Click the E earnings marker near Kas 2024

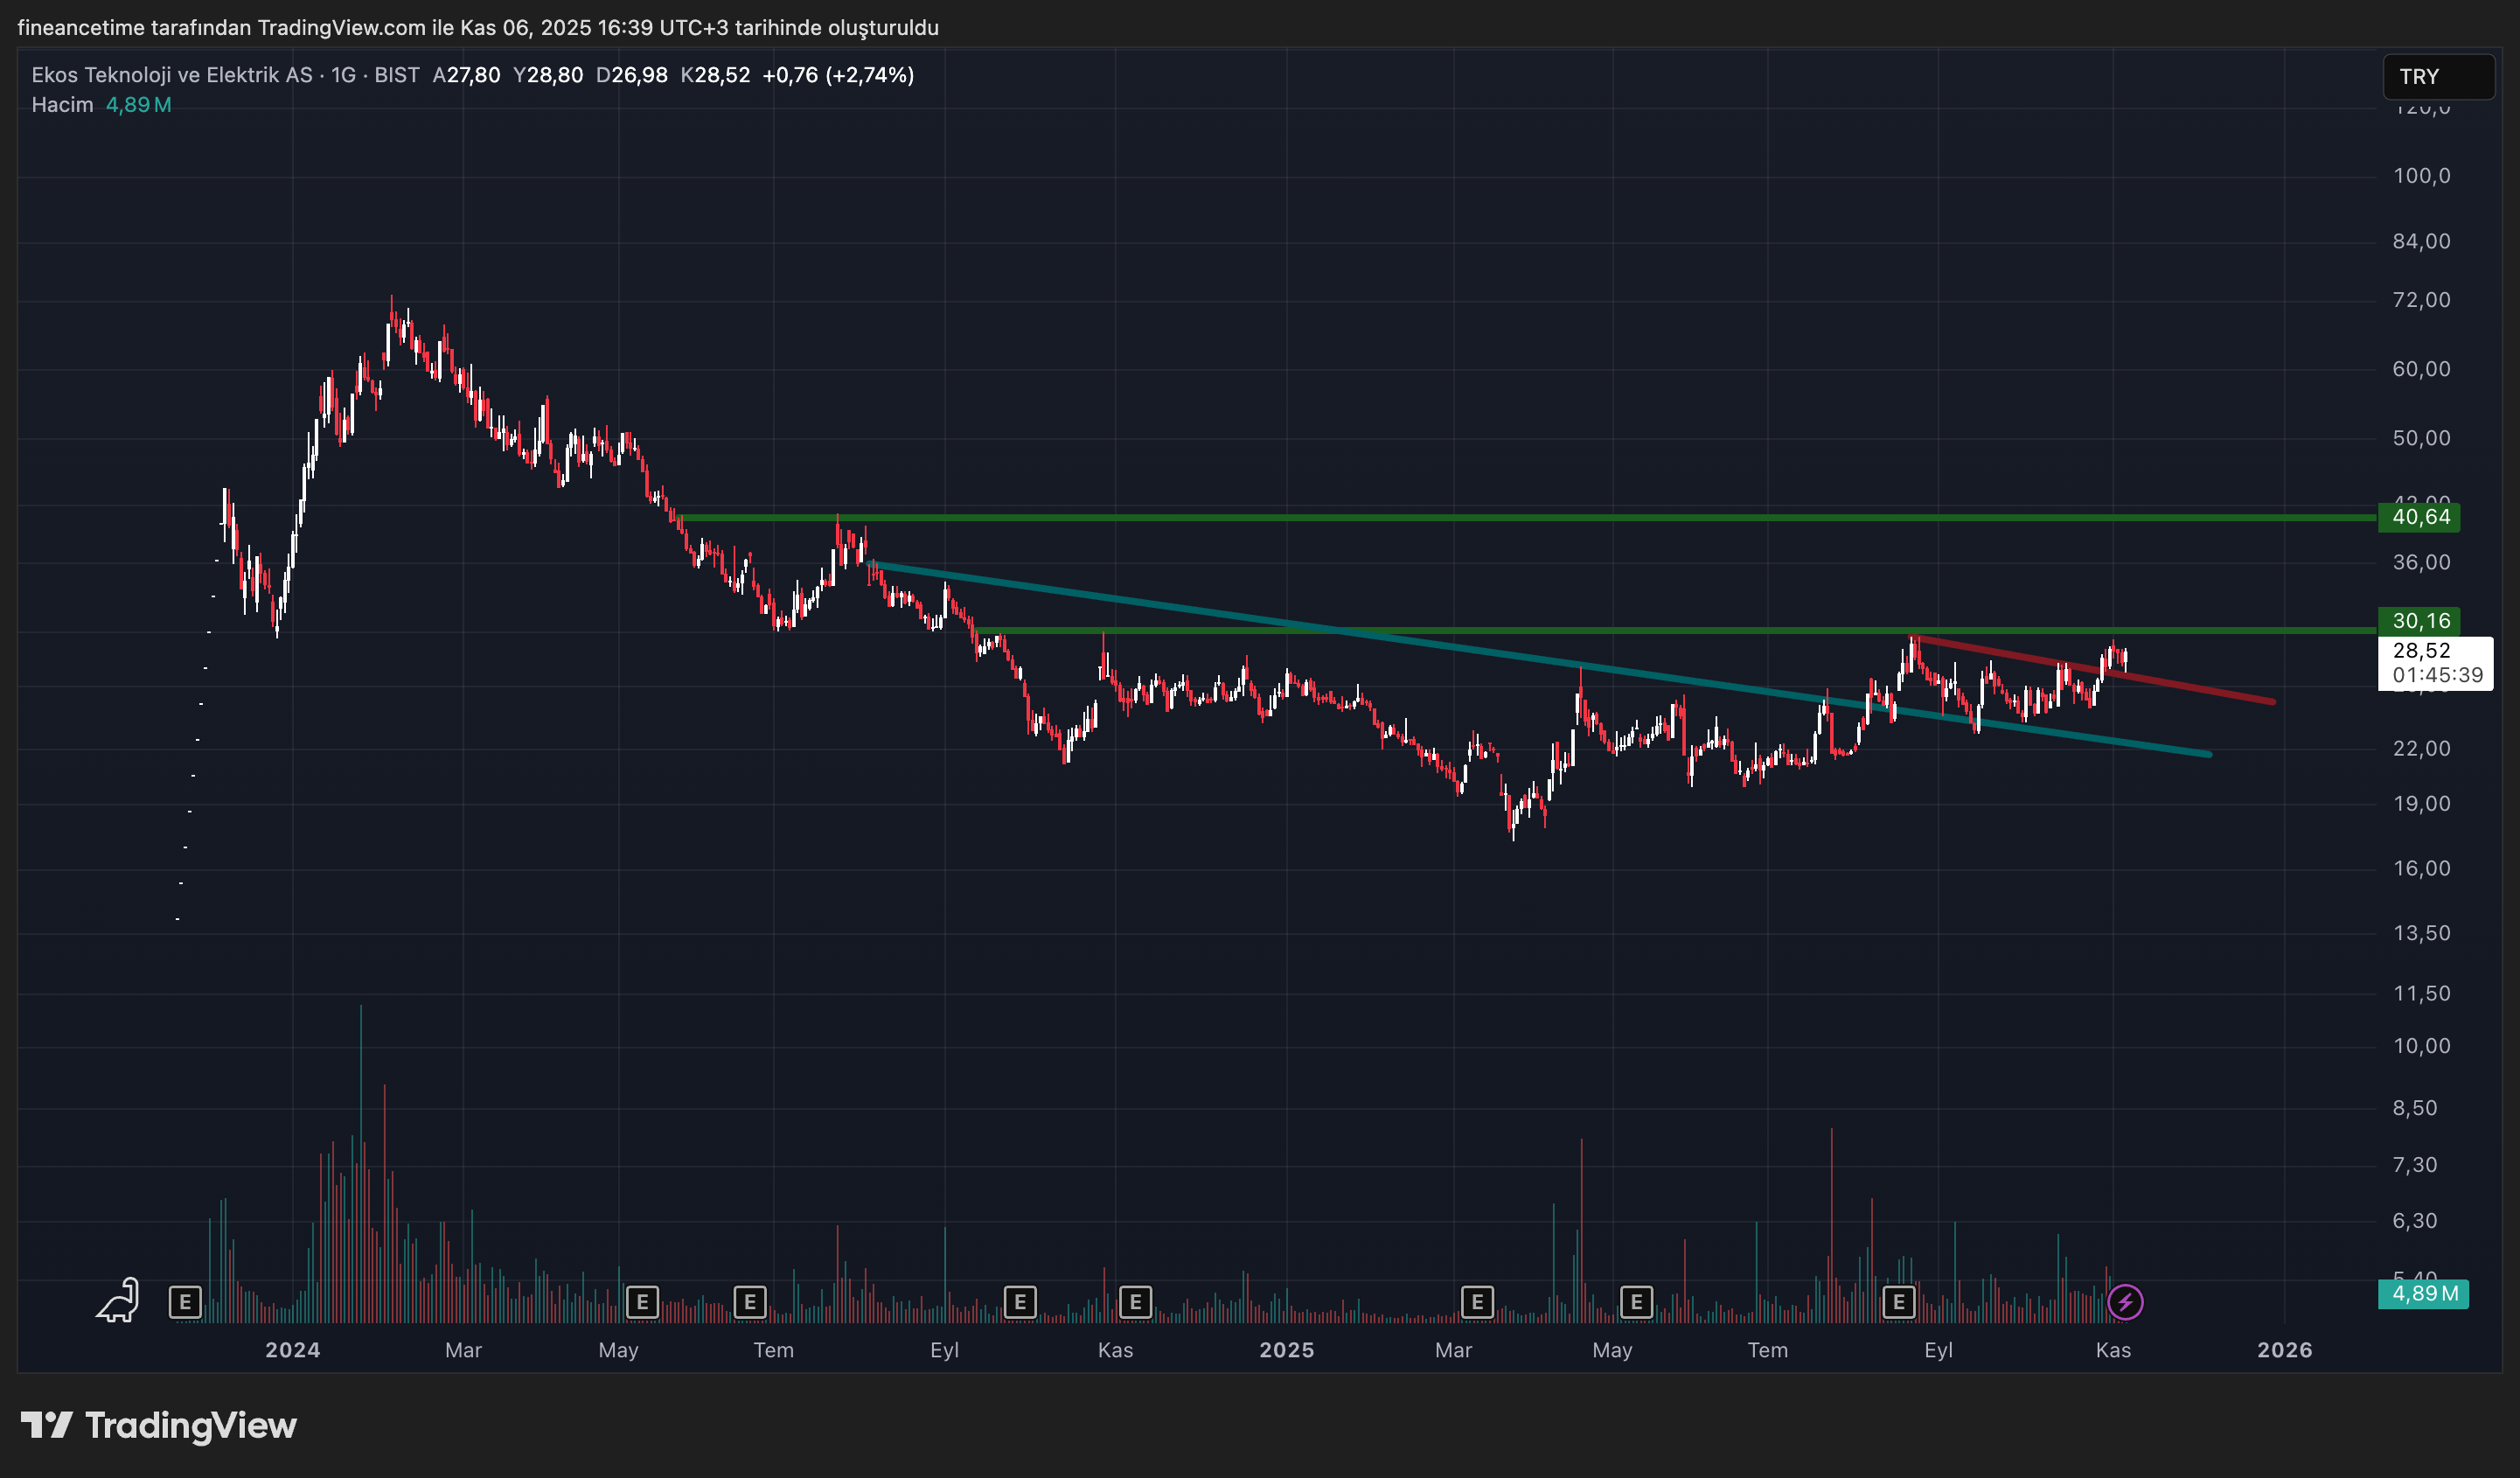[x=1135, y=1302]
